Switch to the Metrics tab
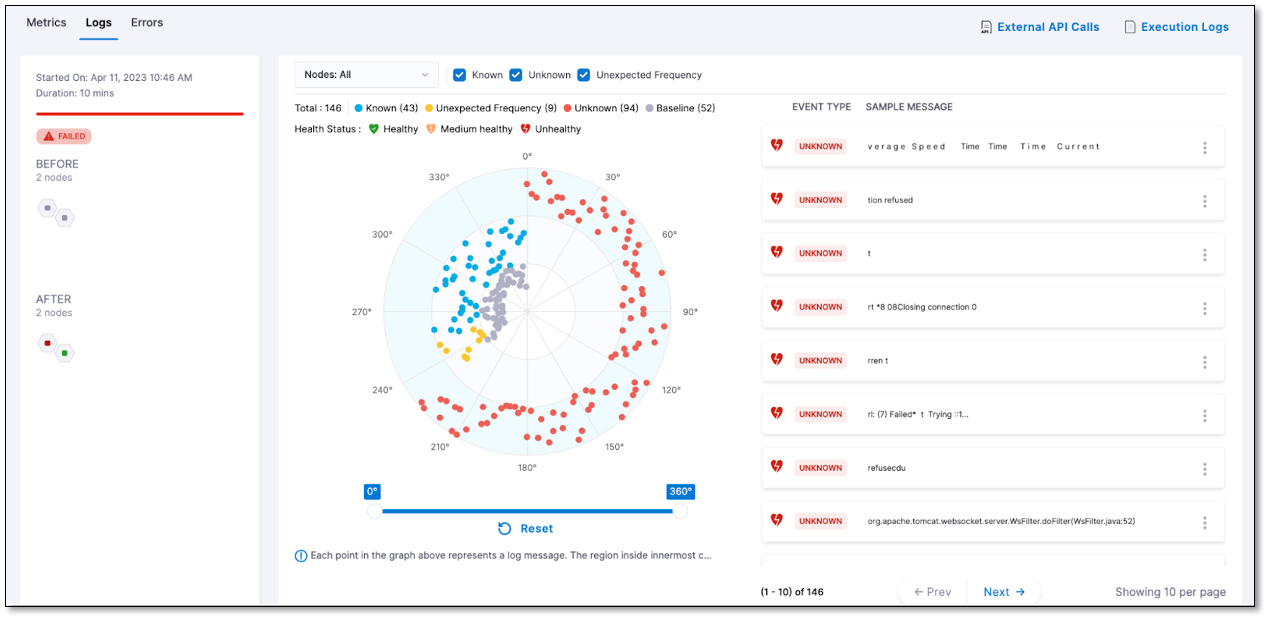The width and height of the screenshot is (1268, 620). point(46,22)
